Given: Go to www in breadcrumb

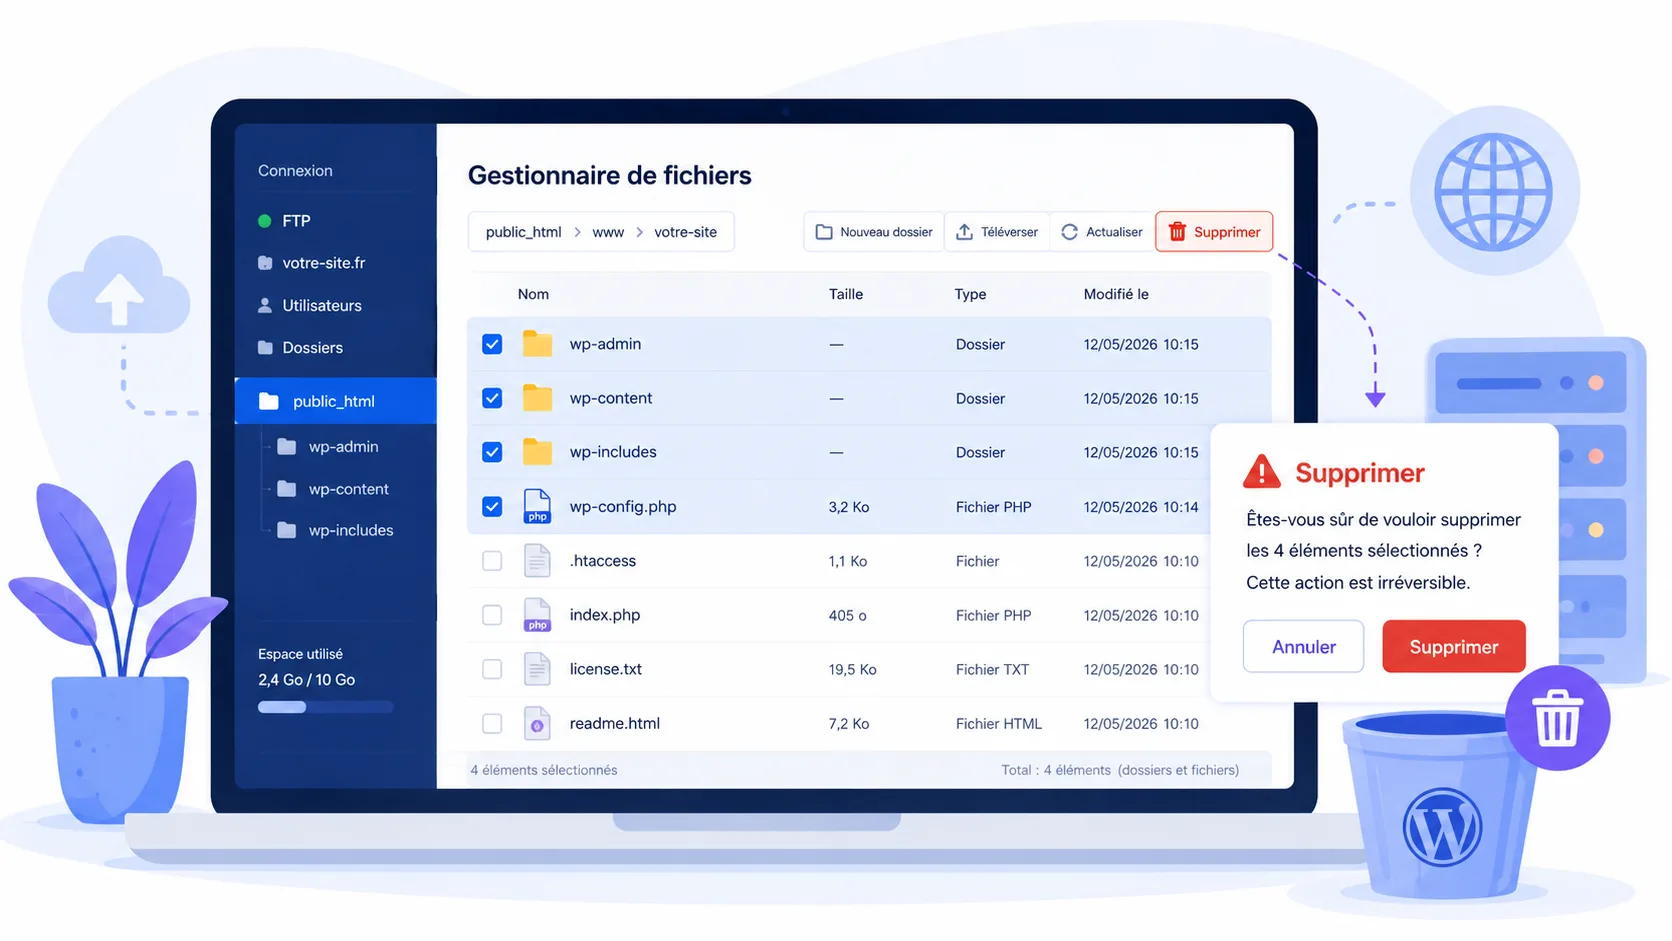Looking at the screenshot, I should (608, 232).
